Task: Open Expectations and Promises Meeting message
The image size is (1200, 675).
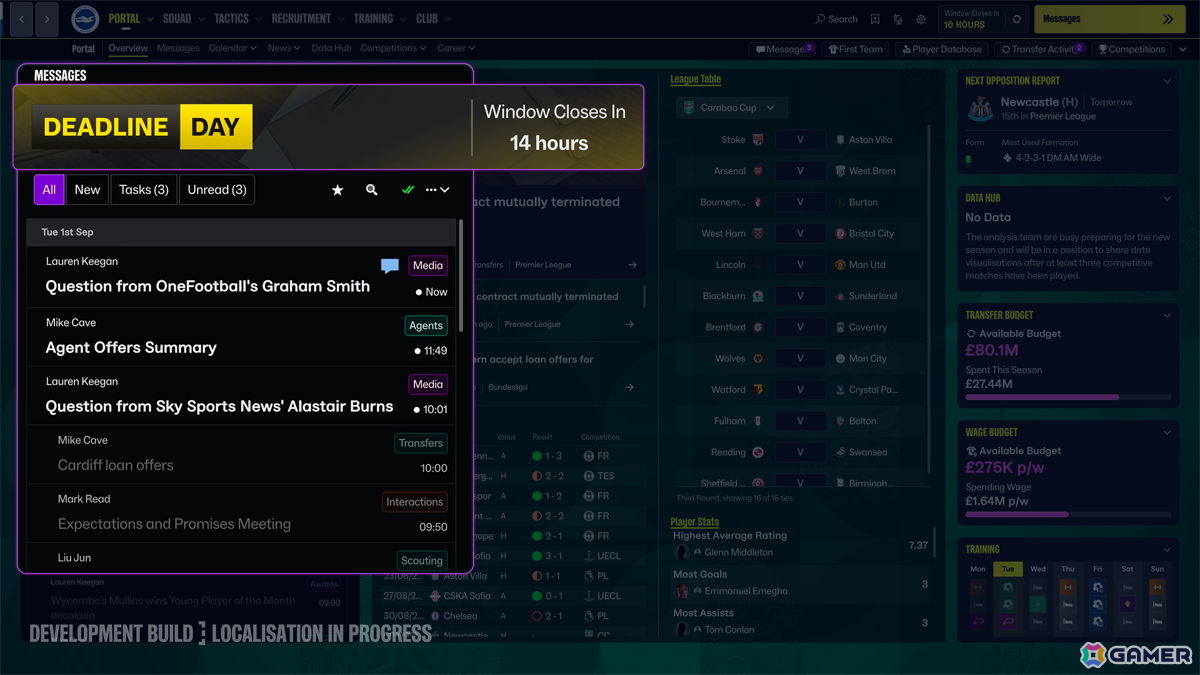Action: pyautogui.click(x=241, y=514)
